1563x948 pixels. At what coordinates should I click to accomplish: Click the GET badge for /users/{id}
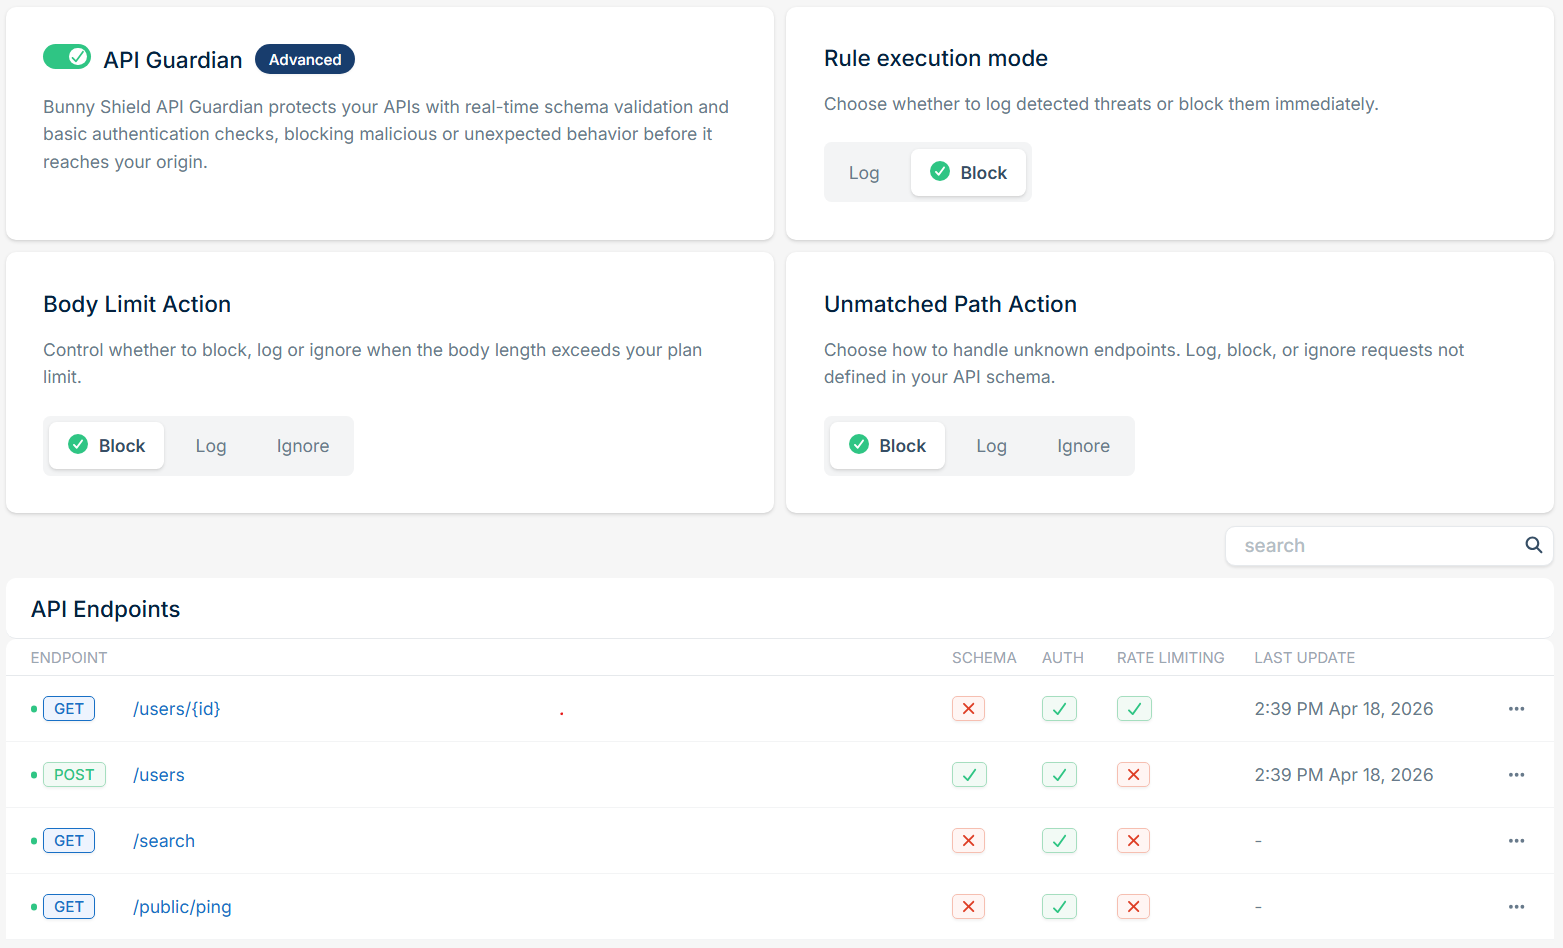tap(69, 709)
